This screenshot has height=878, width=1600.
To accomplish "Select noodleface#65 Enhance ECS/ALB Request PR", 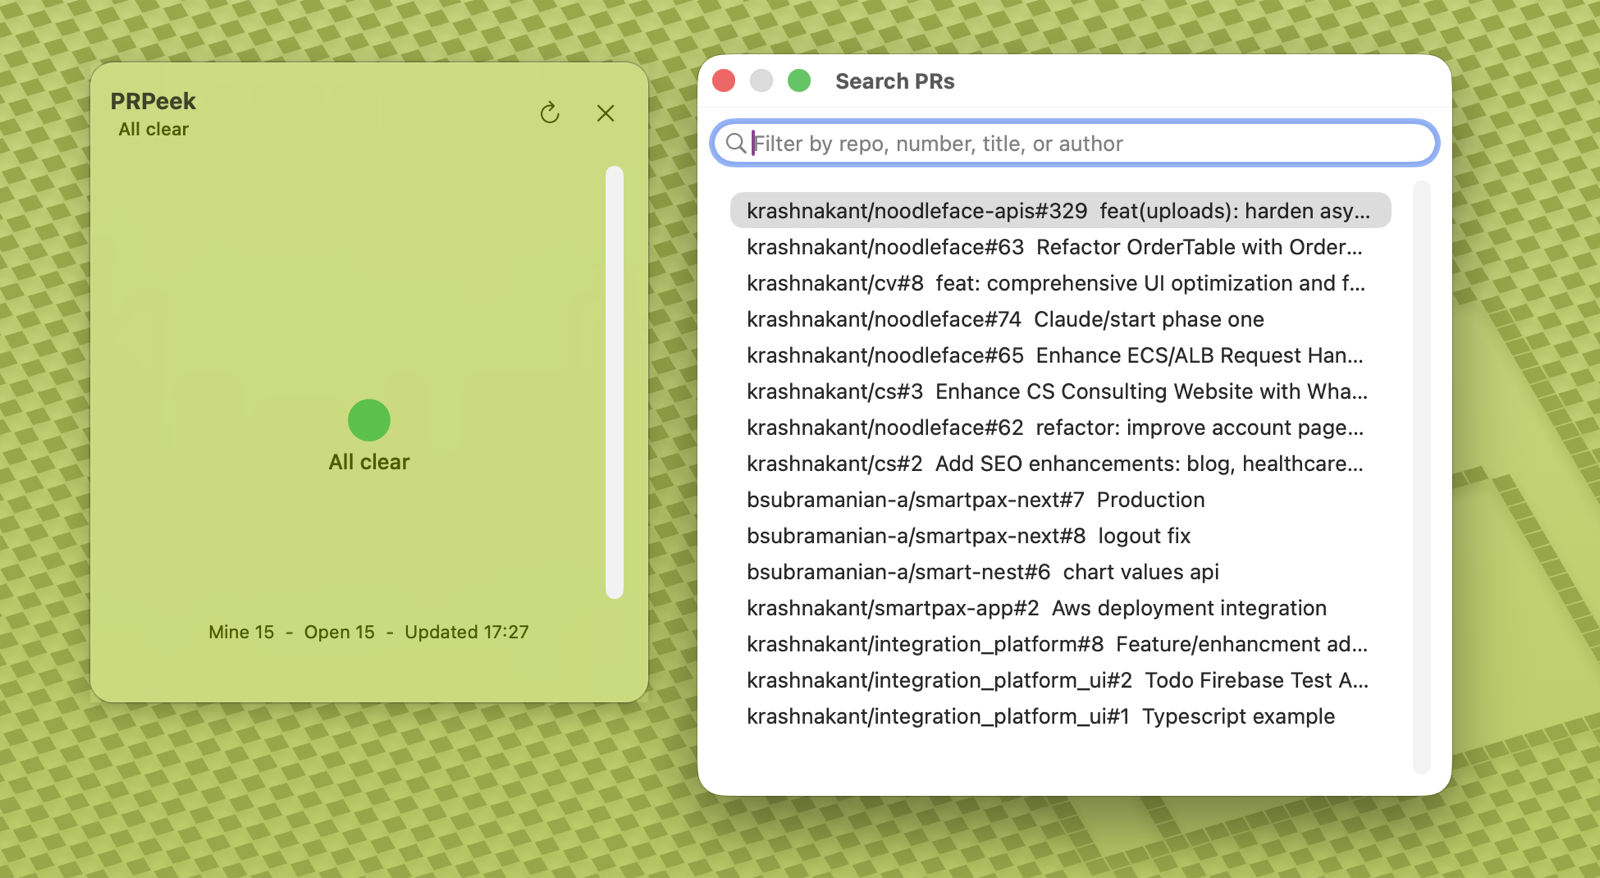I will (1060, 355).
